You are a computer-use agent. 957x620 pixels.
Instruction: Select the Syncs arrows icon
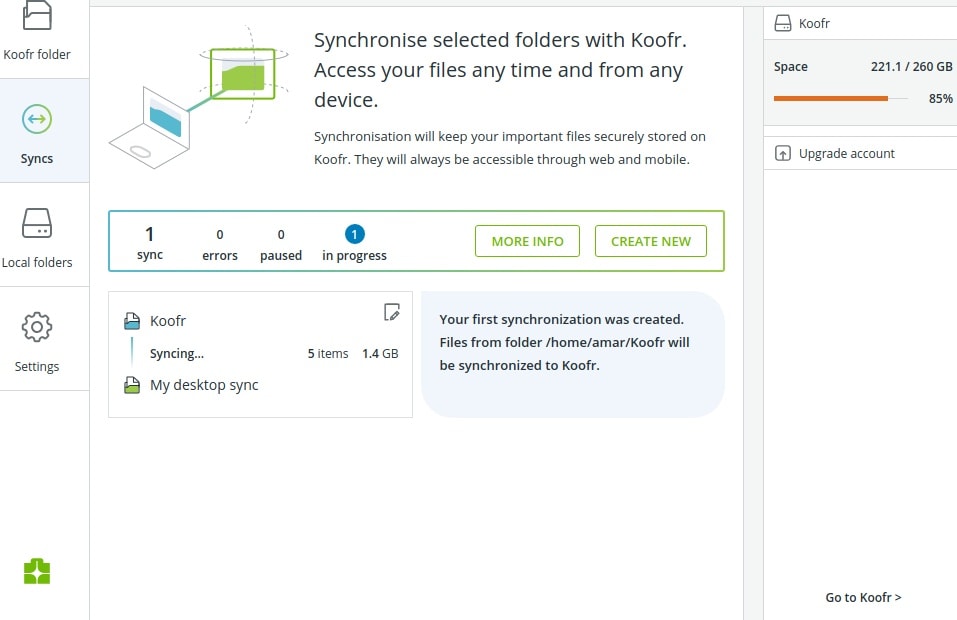(37, 118)
